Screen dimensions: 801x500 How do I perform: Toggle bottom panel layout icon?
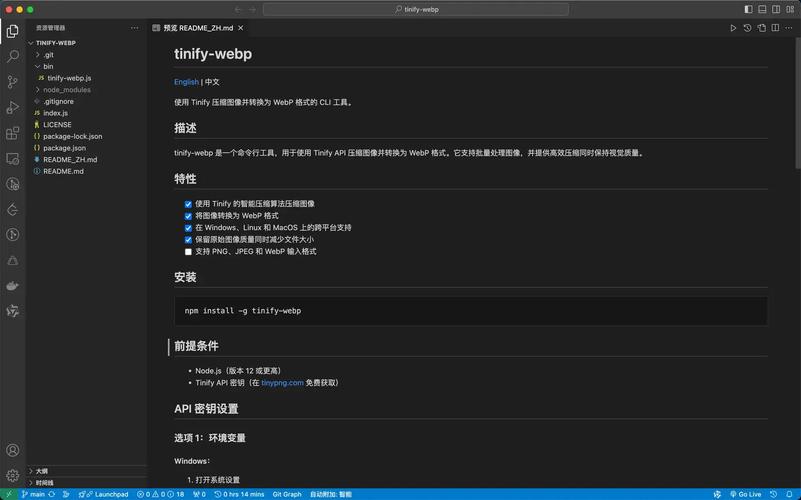click(x=762, y=9)
